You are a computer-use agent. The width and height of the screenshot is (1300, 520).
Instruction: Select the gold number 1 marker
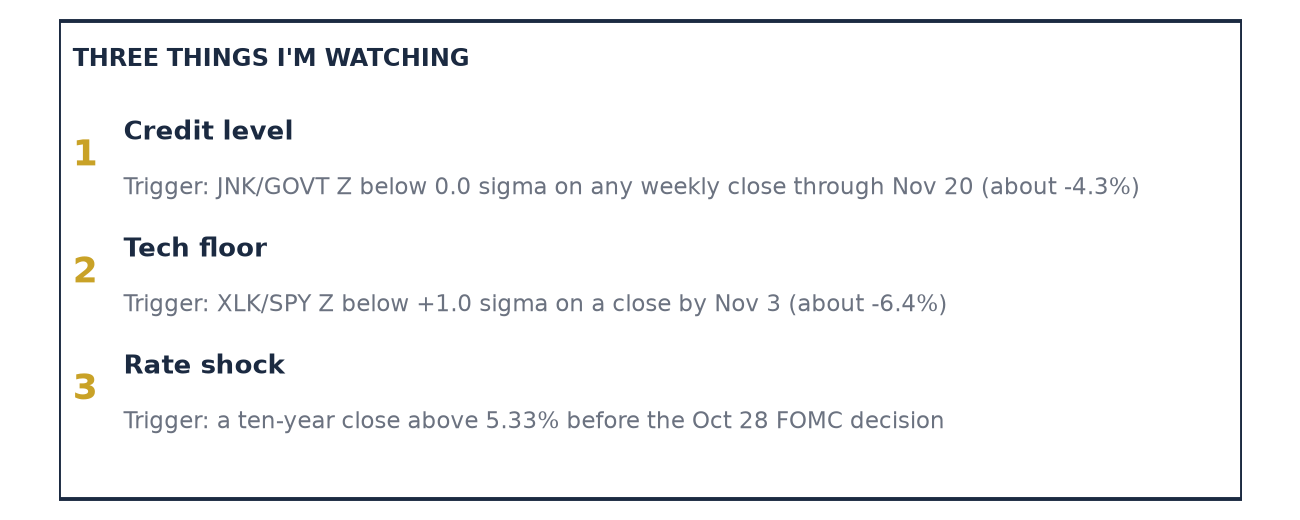[85, 155]
